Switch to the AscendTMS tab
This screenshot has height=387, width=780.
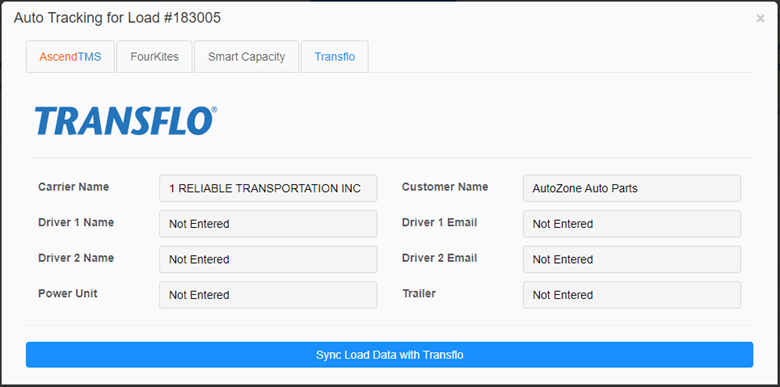(x=70, y=57)
